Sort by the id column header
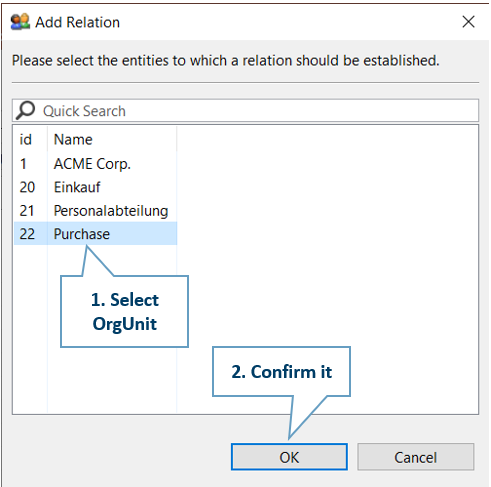Viewport: 491px width, 487px height. pyautogui.click(x=30, y=139)
